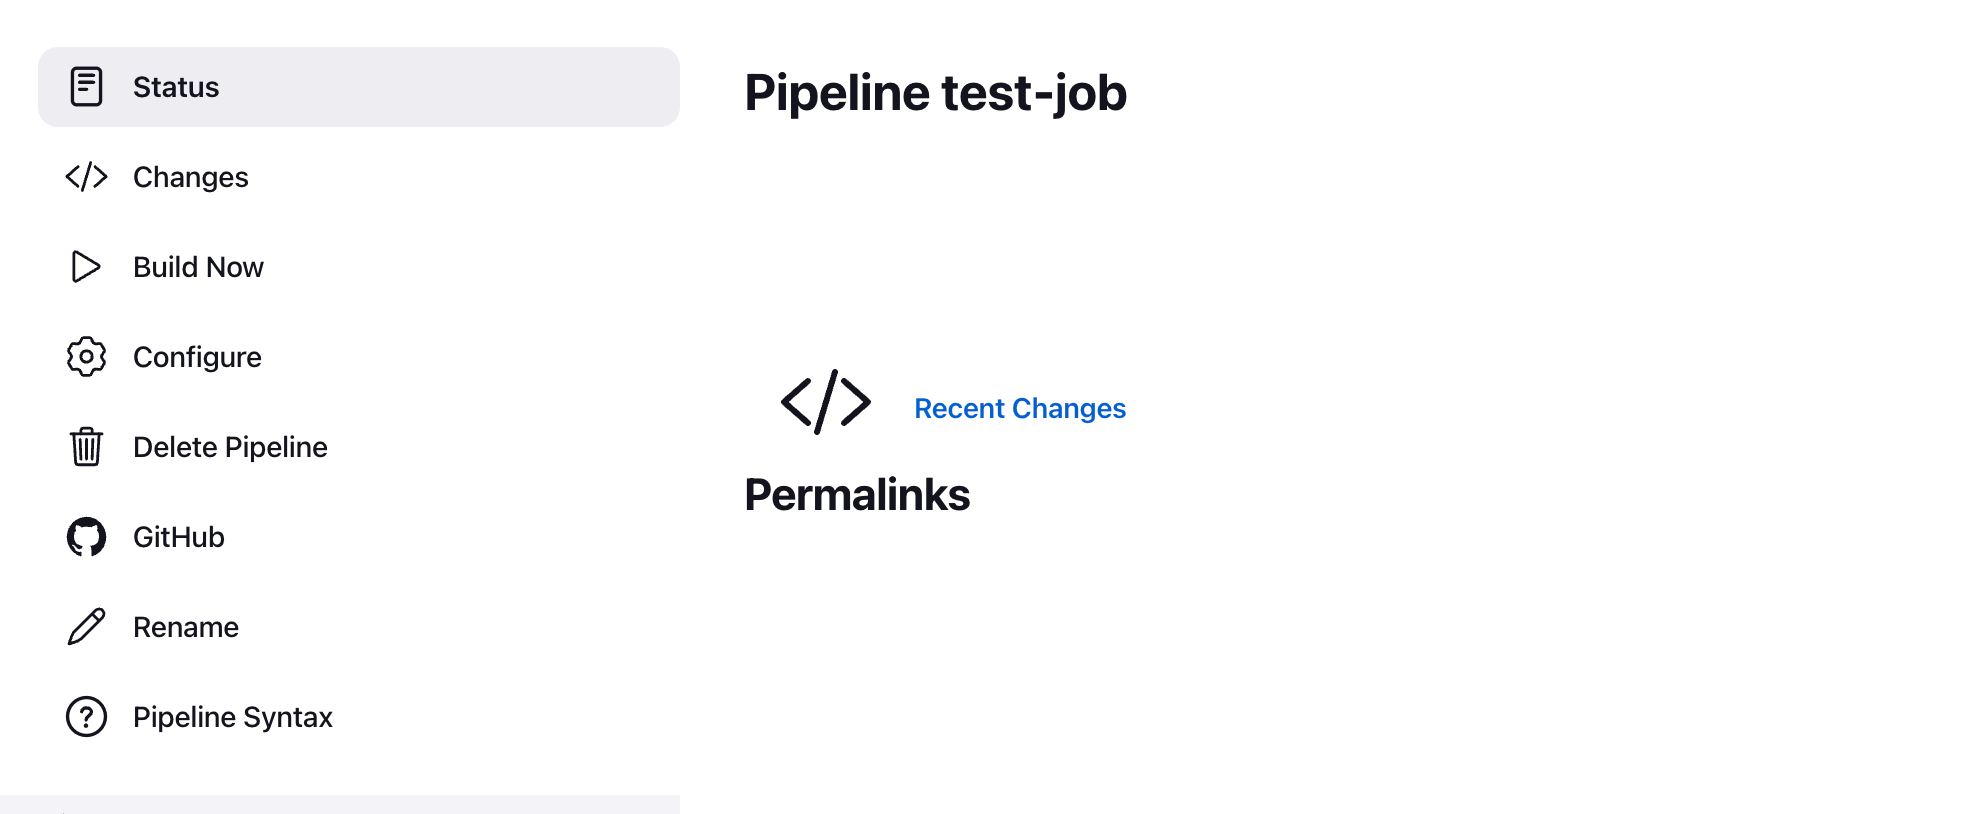Click the Delete Pipeline trash icon

click(86, 447)
